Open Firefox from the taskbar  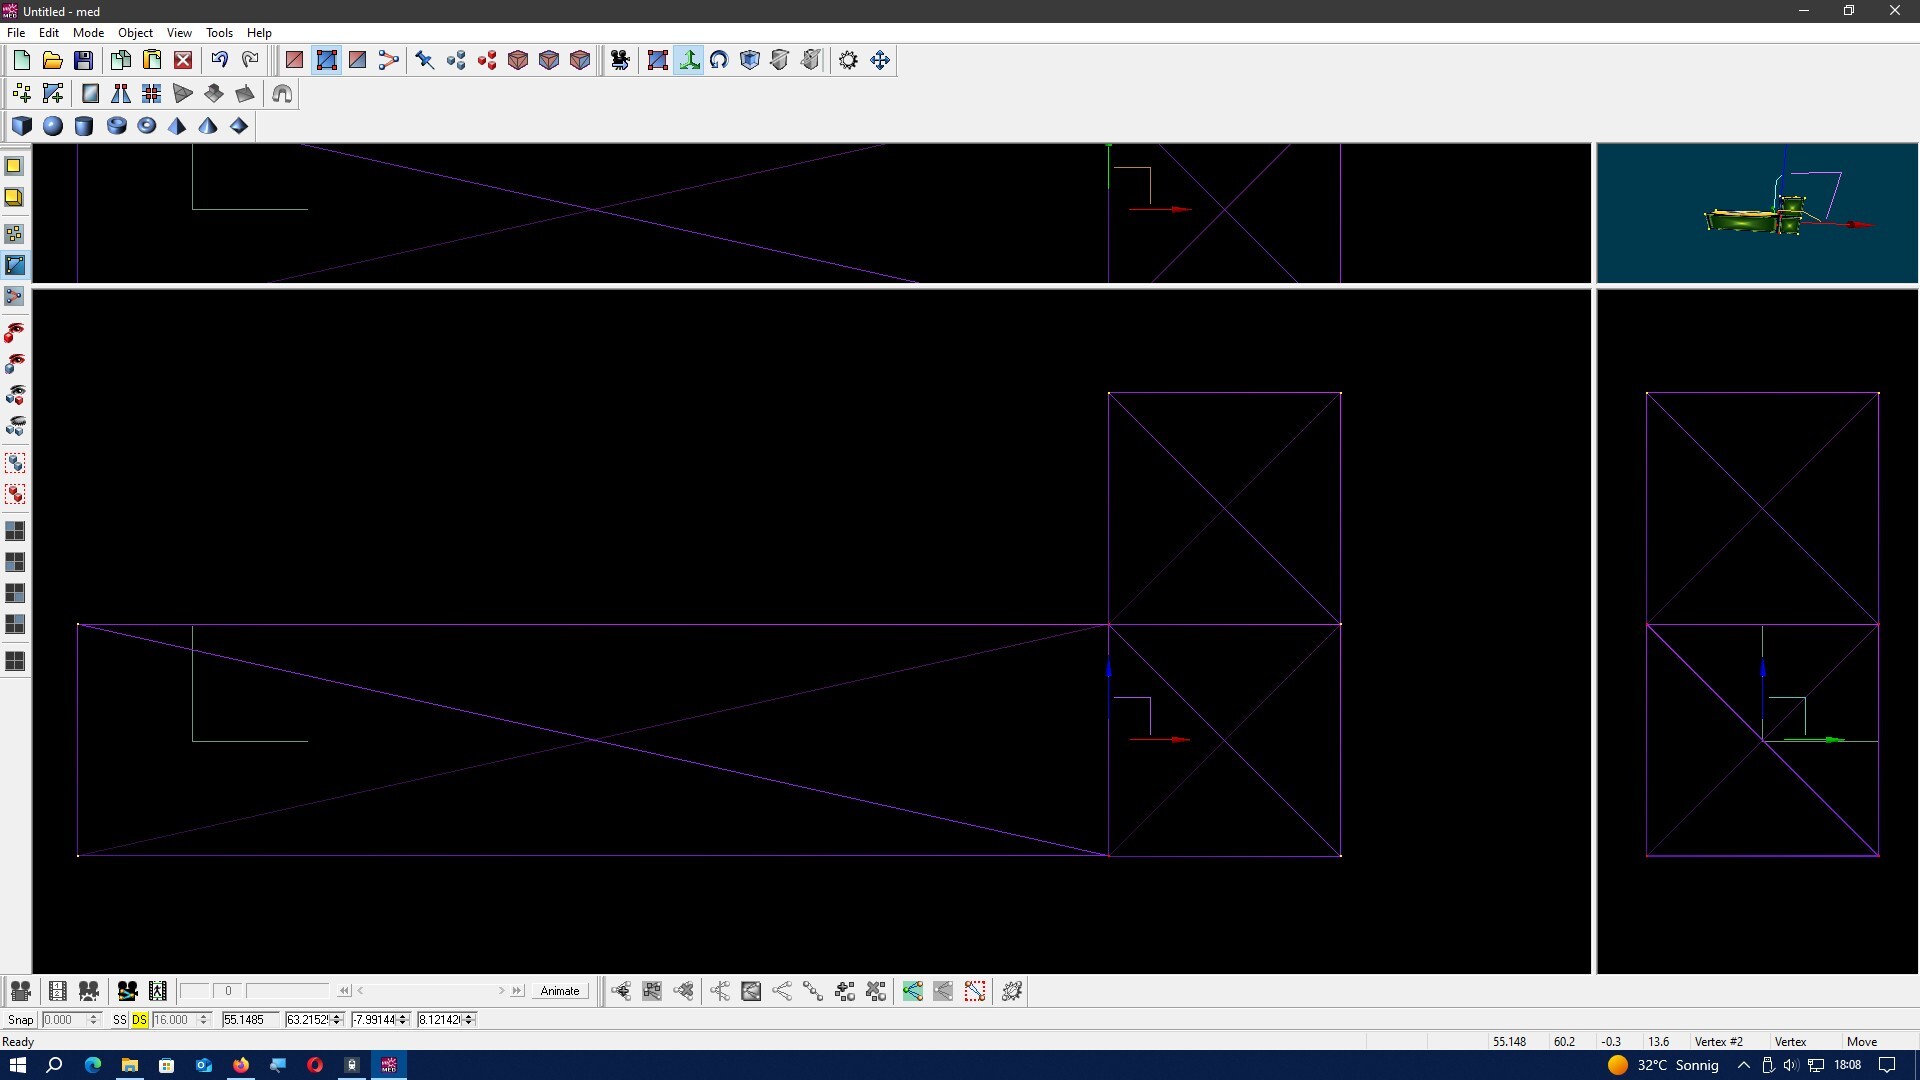[x=241, y=1065]
